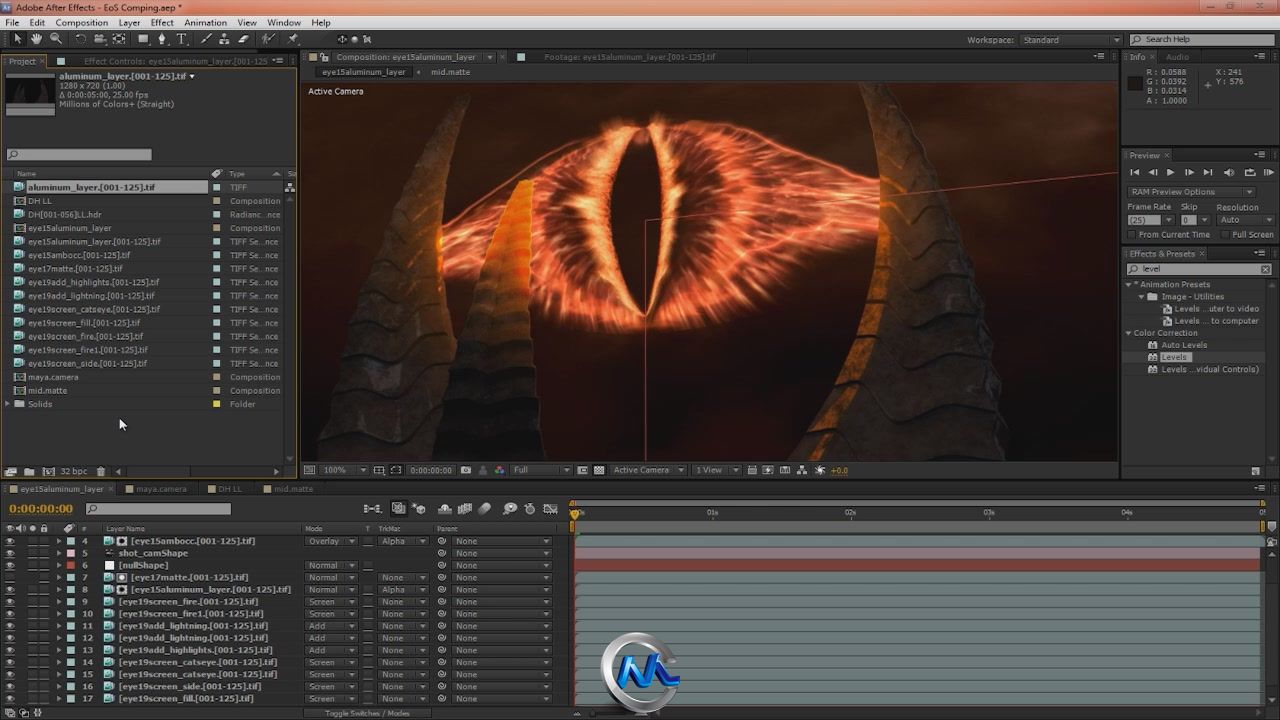Open the track matte dropdown for layer 8 Alpha
Viewport: 1280px width, 720px height.
(x=404, y=589)
